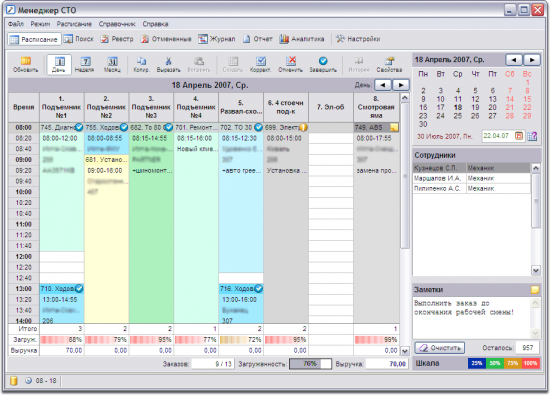Select employee Маршалов И.А. row
This screenshot has width=550, height=395.
click(x=471, y=178)
